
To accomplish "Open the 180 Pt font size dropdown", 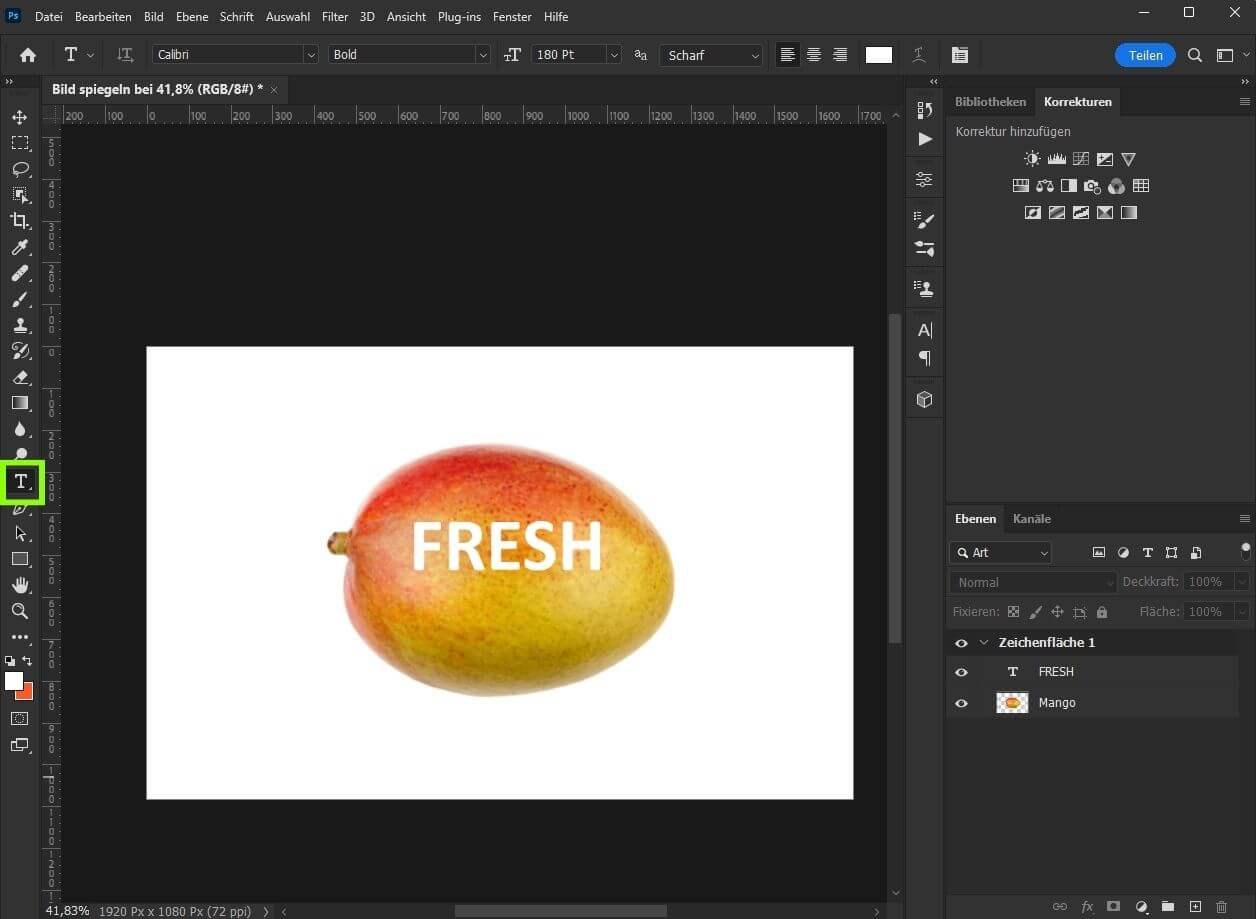I will tap(613, 55).
